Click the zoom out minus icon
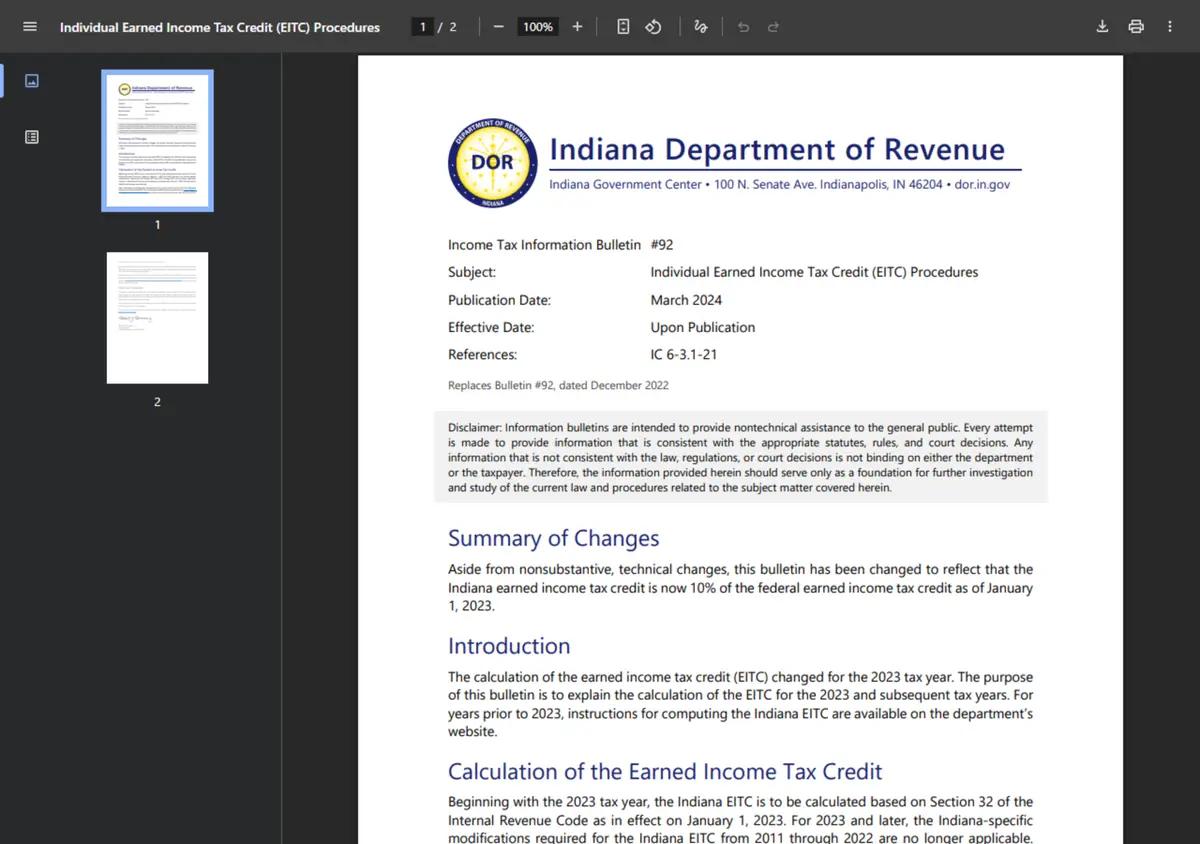The width and height of the screenshot is (1200, 844). tap(498, 27)
